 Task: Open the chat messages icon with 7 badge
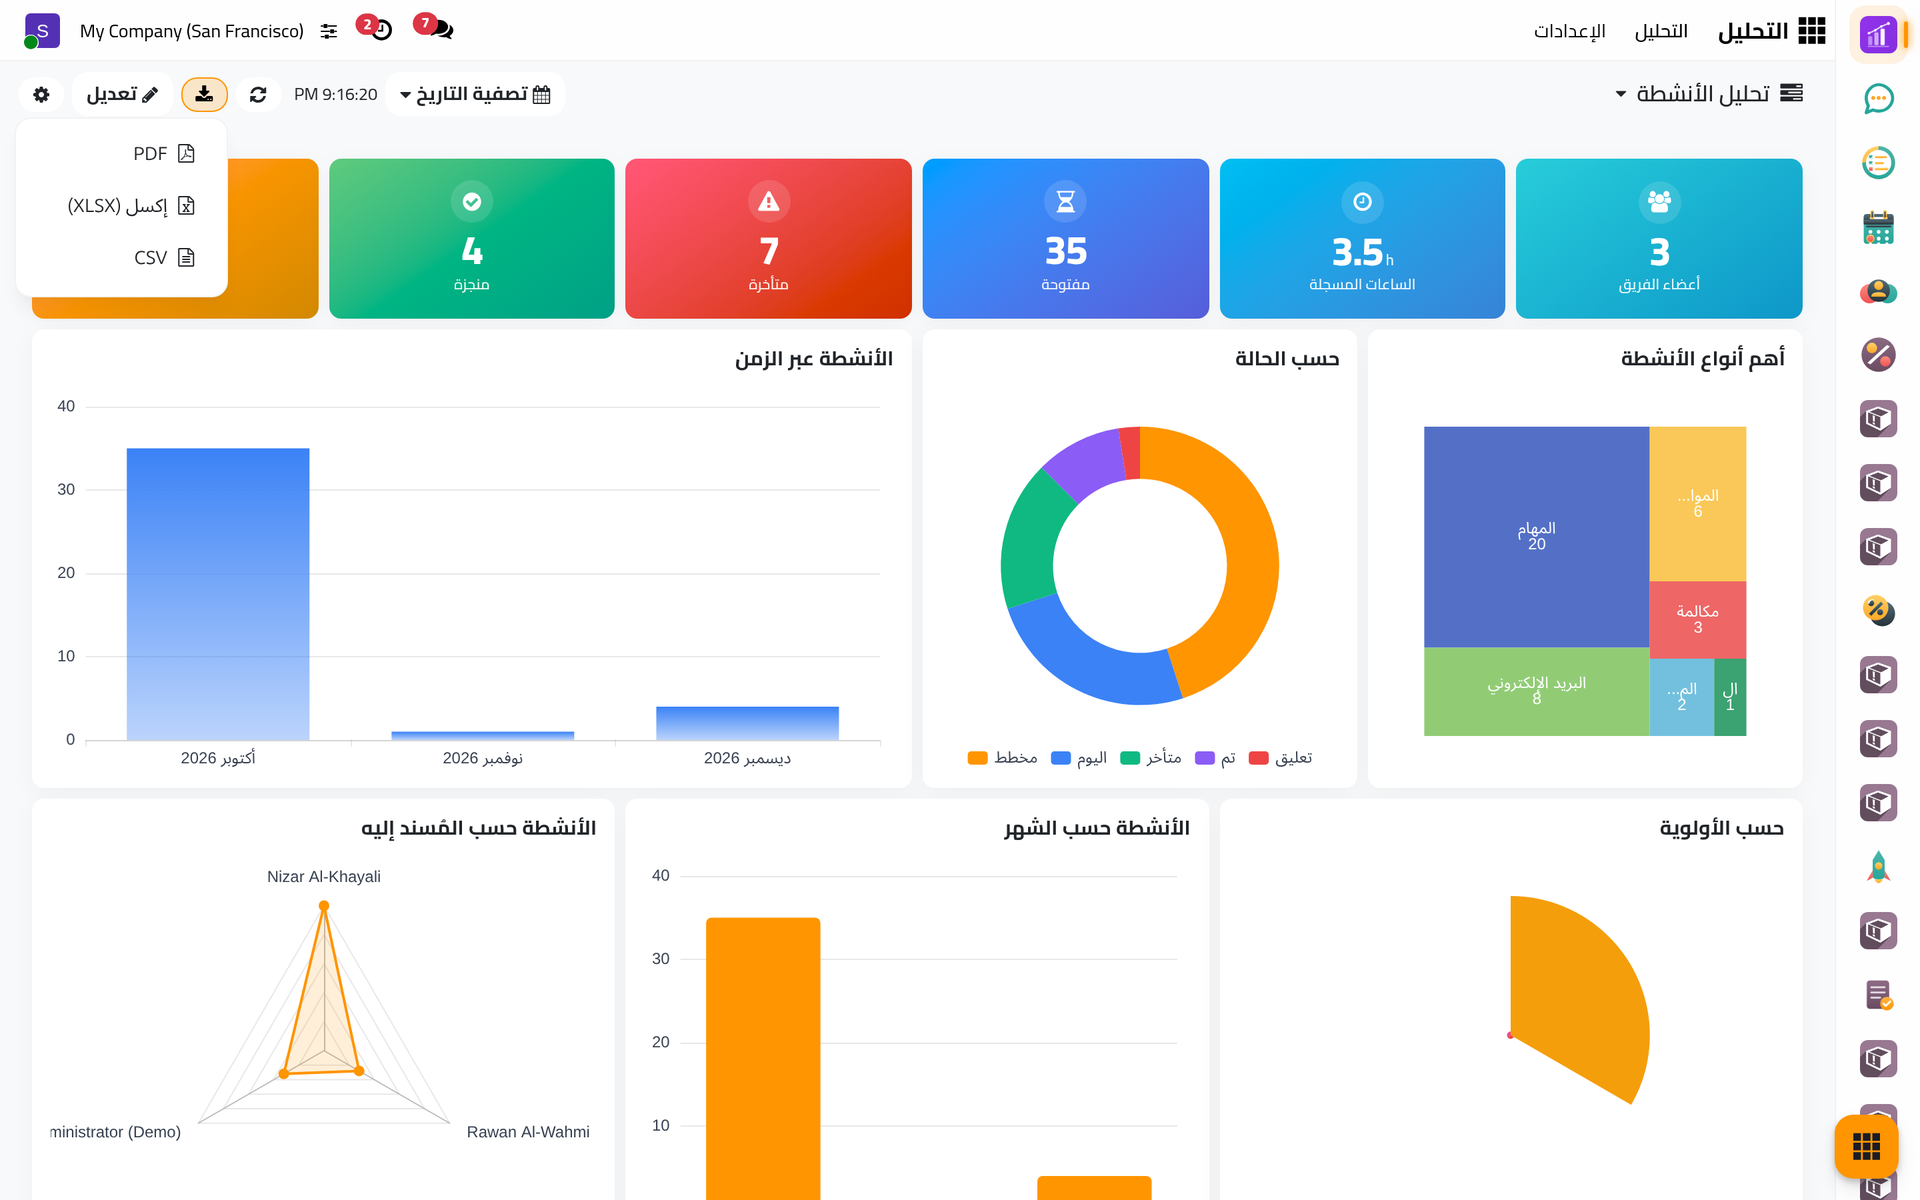point(435,27)
